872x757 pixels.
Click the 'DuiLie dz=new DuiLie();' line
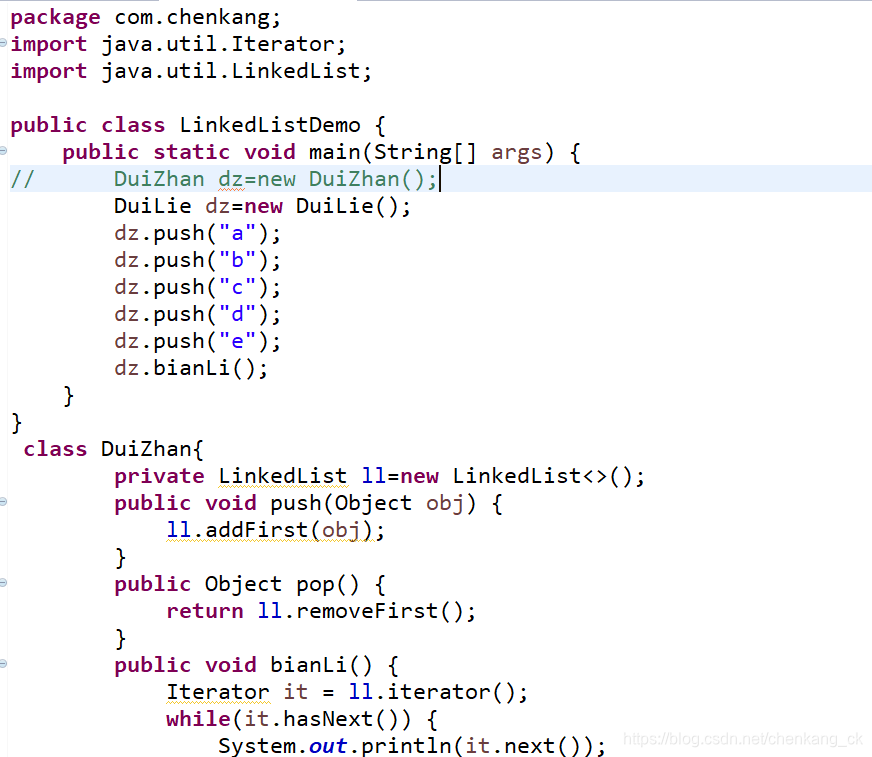(262, 206)
